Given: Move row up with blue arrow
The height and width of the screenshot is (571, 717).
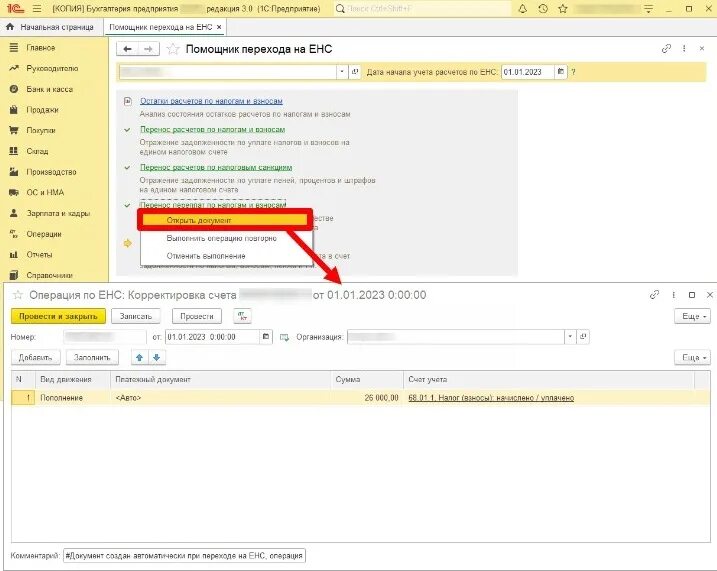Looking at the screenshot, I should coord(139,358).
